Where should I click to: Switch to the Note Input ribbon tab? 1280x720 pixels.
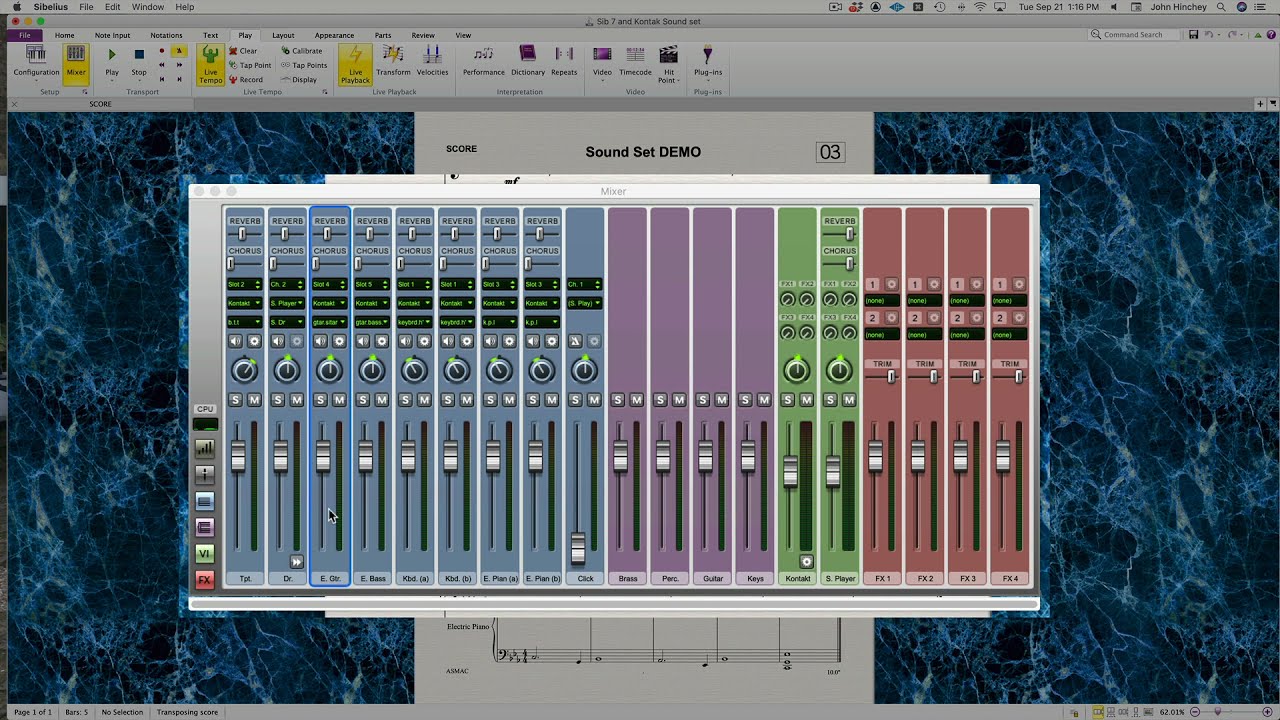(112, 35)
